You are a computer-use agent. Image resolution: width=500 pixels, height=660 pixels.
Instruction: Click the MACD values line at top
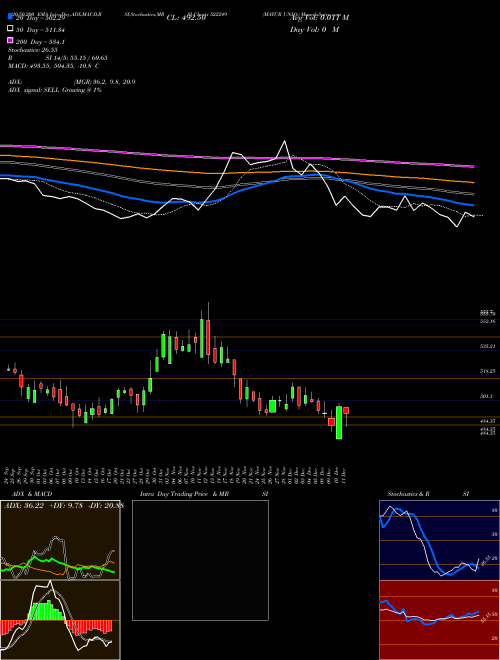point(53,66)
